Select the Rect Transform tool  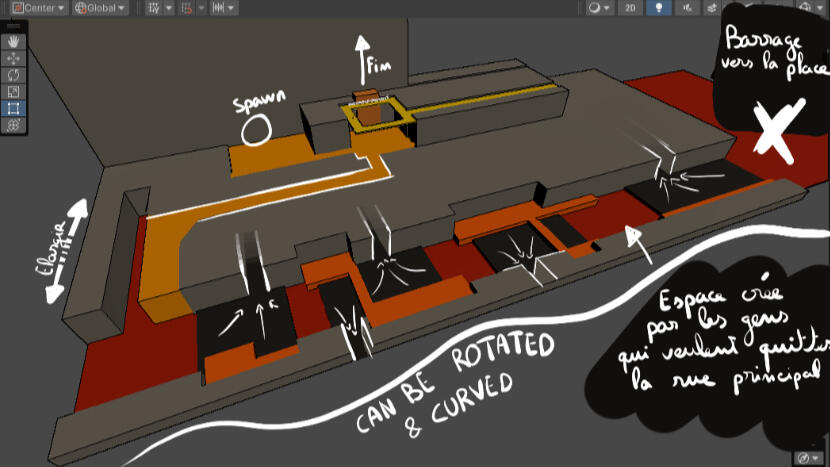coord(13,108)
